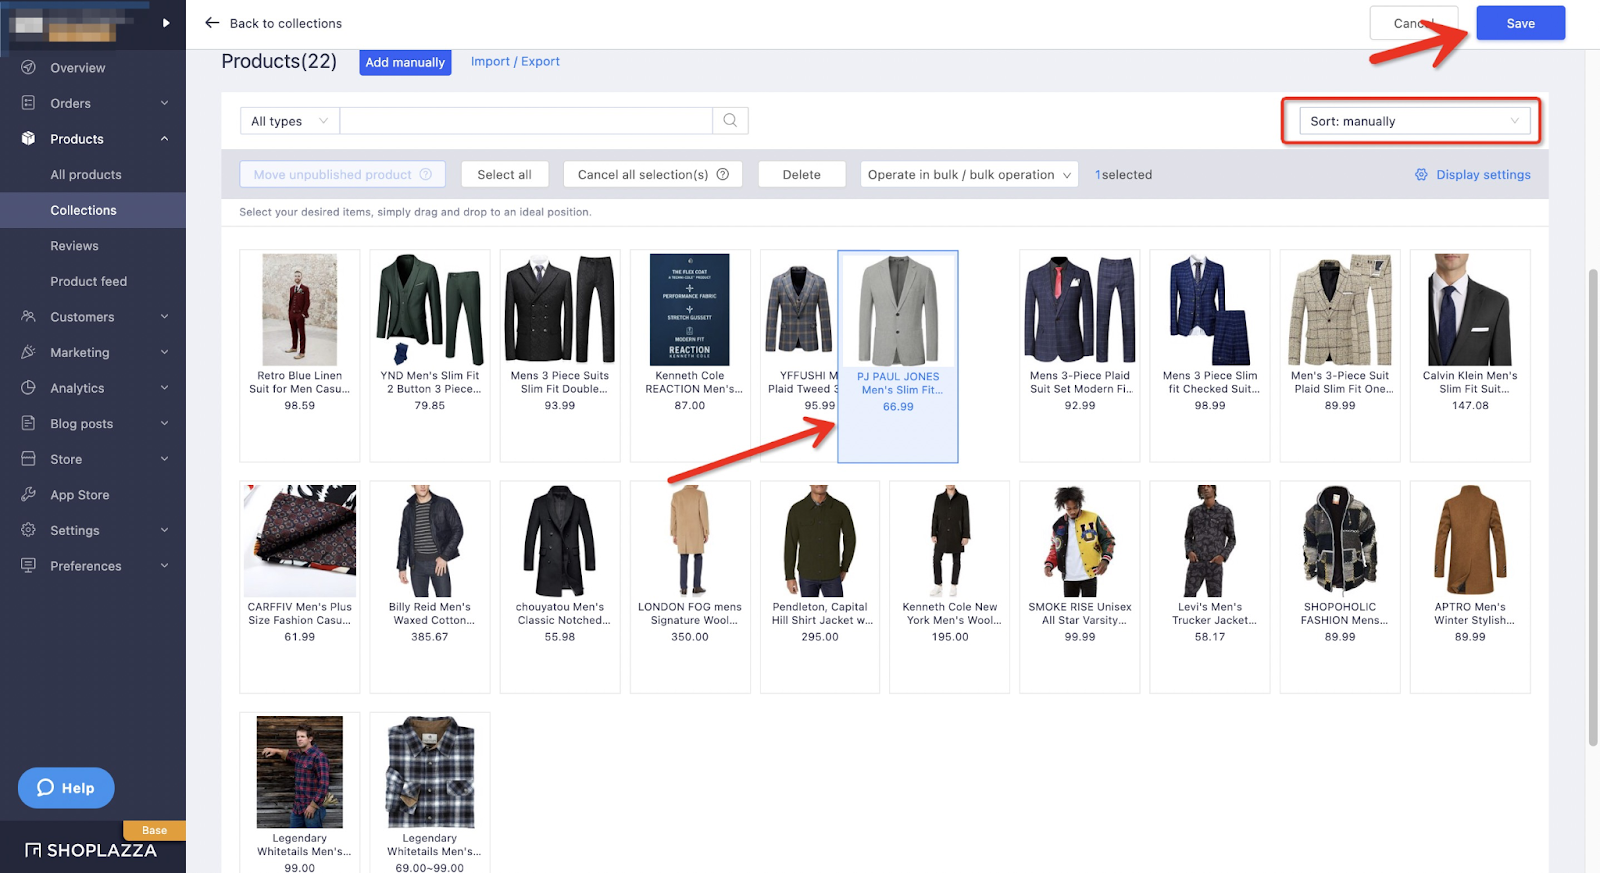Open All products page
Image resolution: width=1600 pixels, height=873 pixels.
tap(86, 174)
